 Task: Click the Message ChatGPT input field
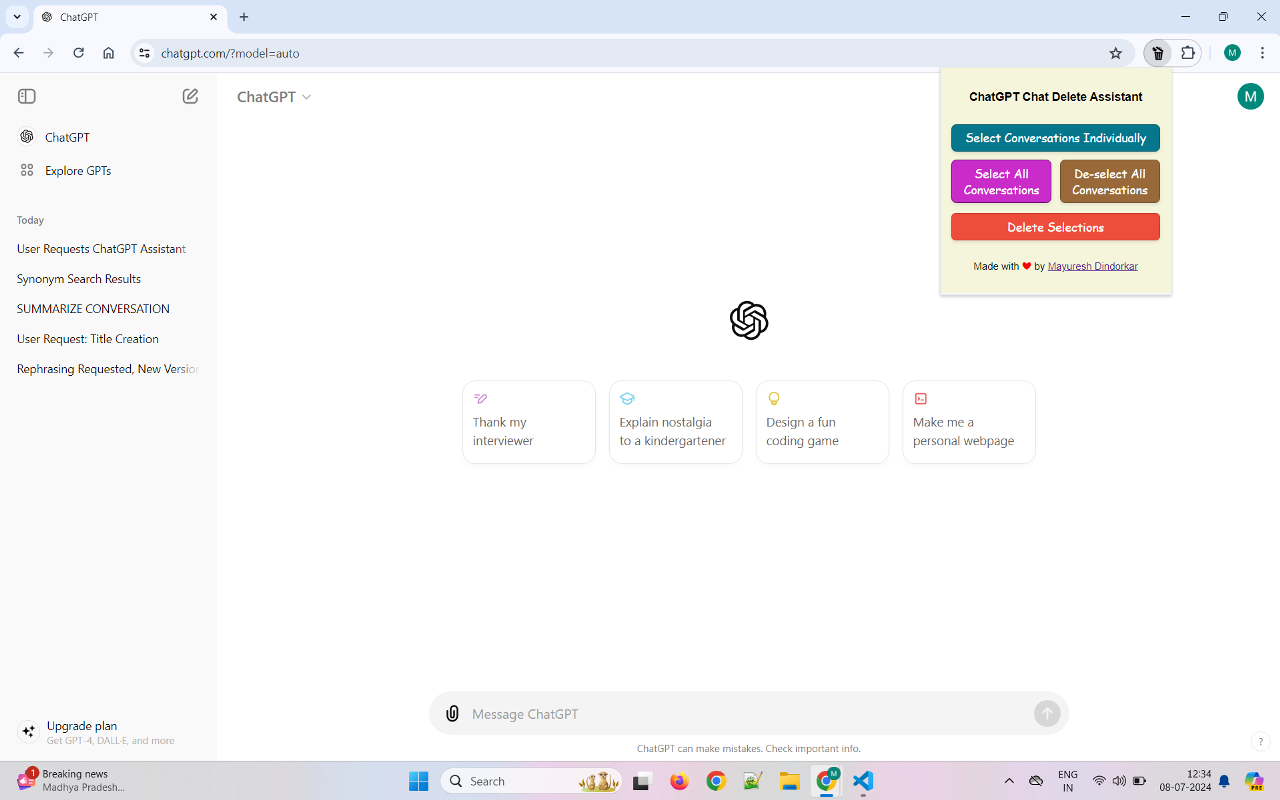click(x=749, y=713)
